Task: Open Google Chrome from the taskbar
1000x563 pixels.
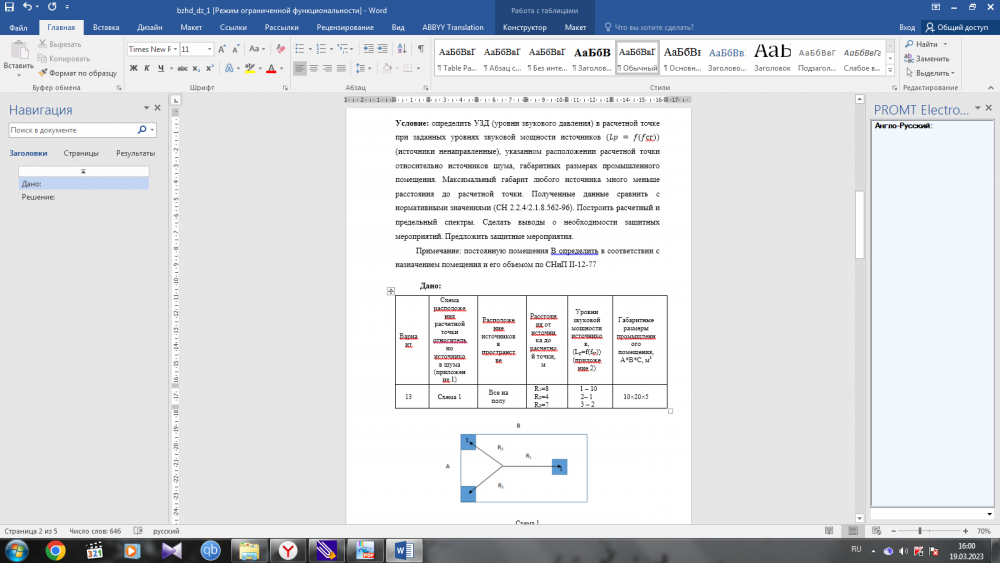Action: click(55, 550)
